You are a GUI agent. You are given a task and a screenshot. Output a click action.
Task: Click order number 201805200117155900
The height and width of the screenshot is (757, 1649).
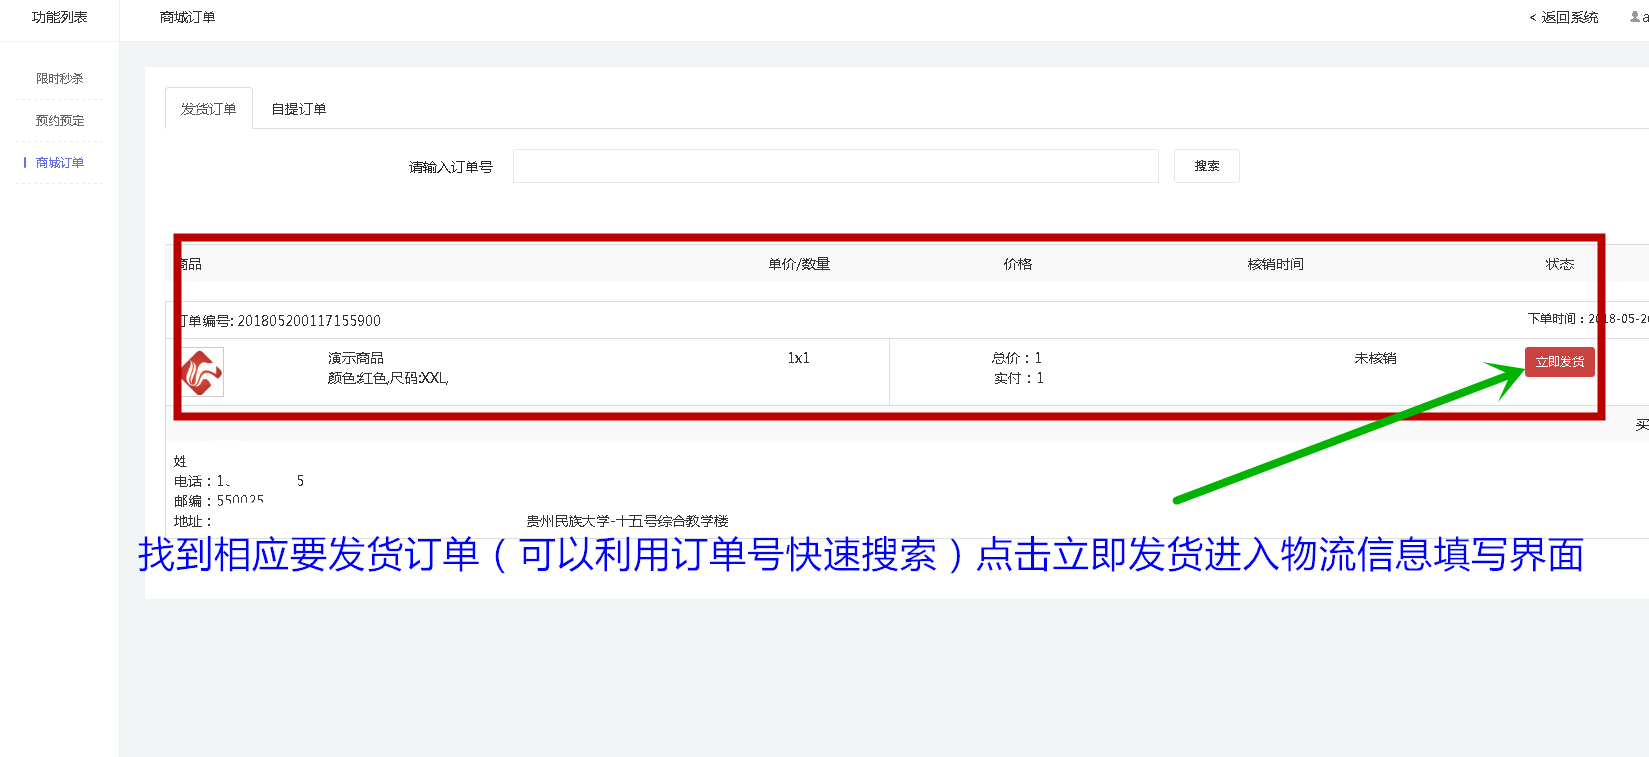click(x=309, y=321)
